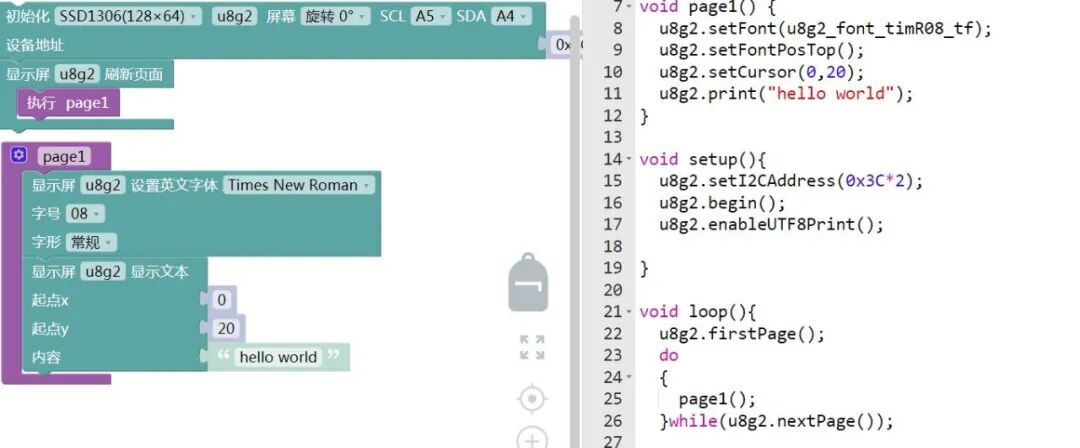The image size is (1080, 448).
Task: Click the start x value field 0
Action: click(222, 300)
